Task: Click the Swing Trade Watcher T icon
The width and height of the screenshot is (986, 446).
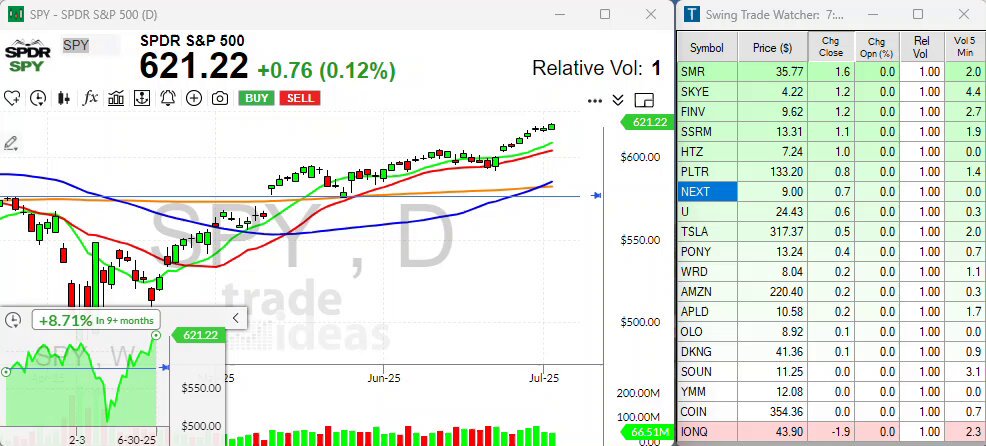Action: 692,14
